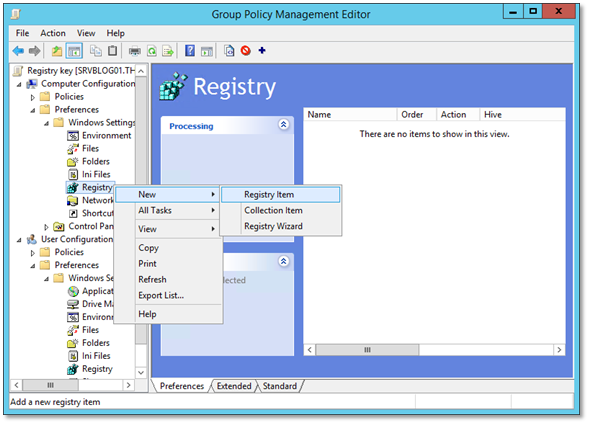The image size is (589, 424).
Task: Click the Forward arrow toolbar icon
Action: point(35,50)
